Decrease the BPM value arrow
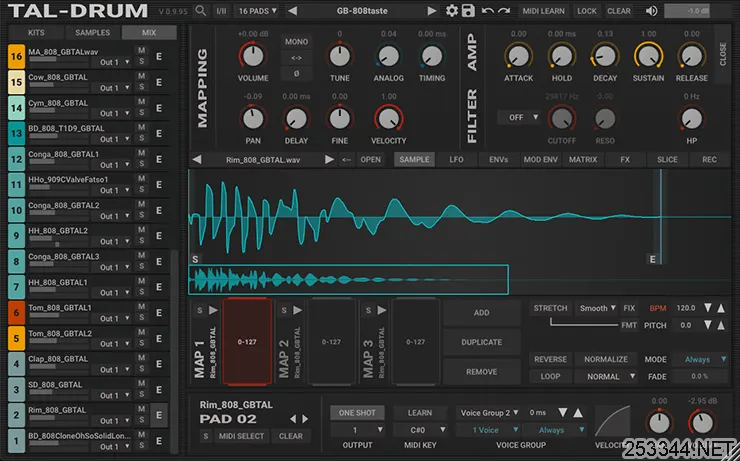Image resolution: width=740 pixels, height=461 pixels. point(707,308)
